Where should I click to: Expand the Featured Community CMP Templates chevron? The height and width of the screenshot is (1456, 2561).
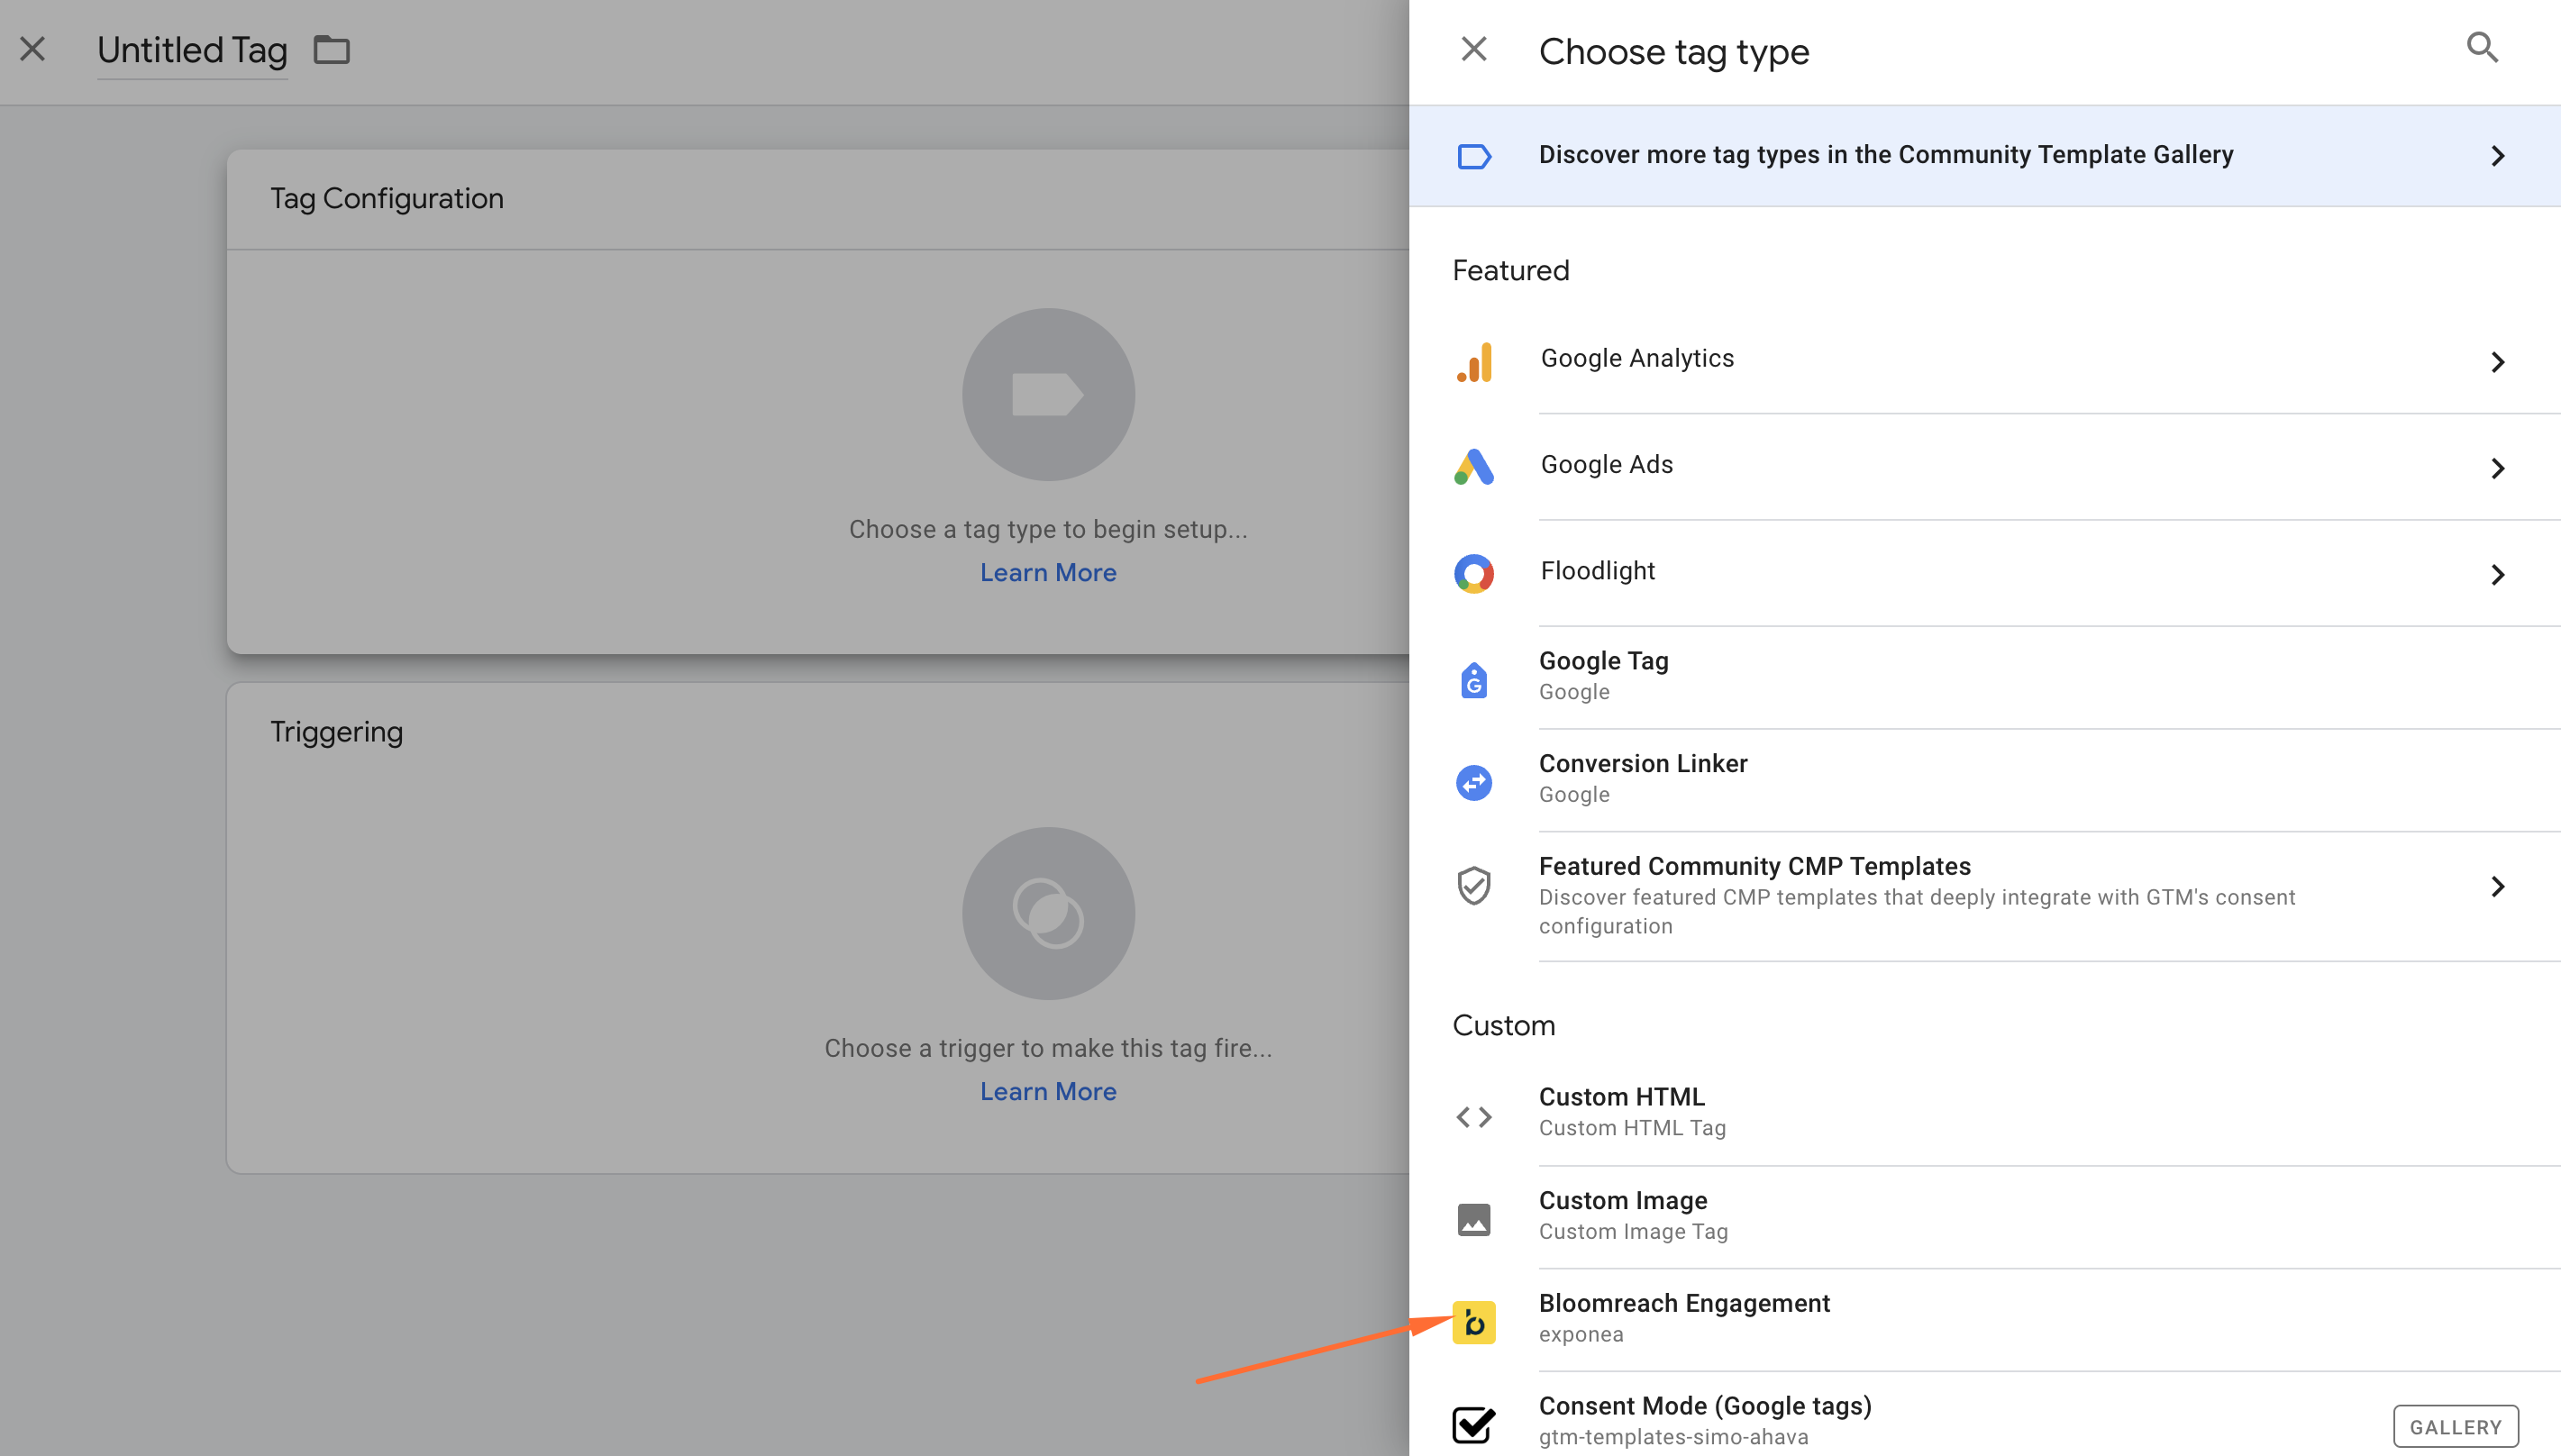2497,886
